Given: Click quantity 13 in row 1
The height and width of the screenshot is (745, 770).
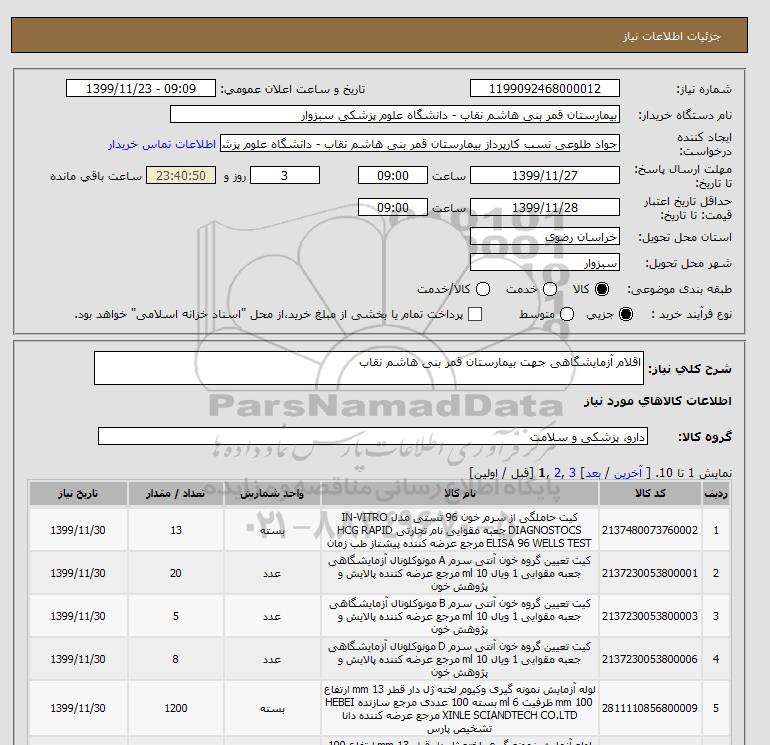Looking at the screenshot, I should pyautogui.click(x=176, y=530).
